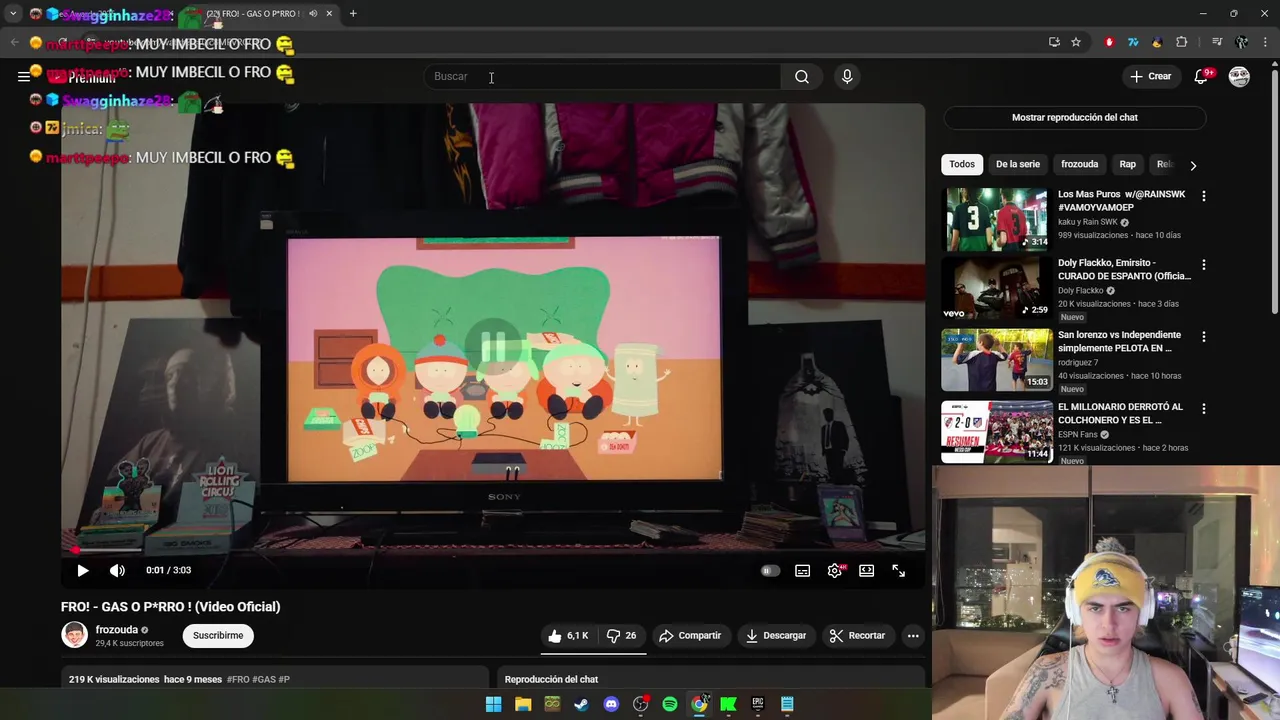
Task: Open the Chrome profile avatar
Action: point(1241,42)
